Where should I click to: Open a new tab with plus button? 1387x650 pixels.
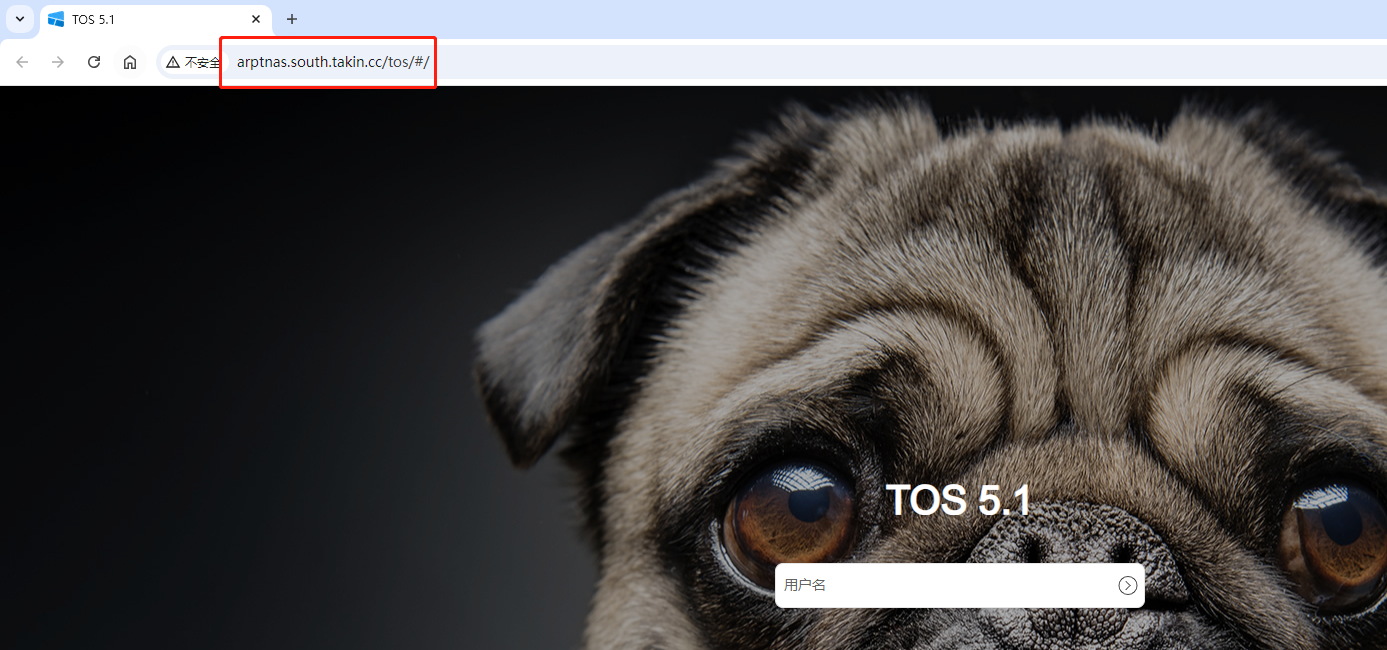point(292,19)
